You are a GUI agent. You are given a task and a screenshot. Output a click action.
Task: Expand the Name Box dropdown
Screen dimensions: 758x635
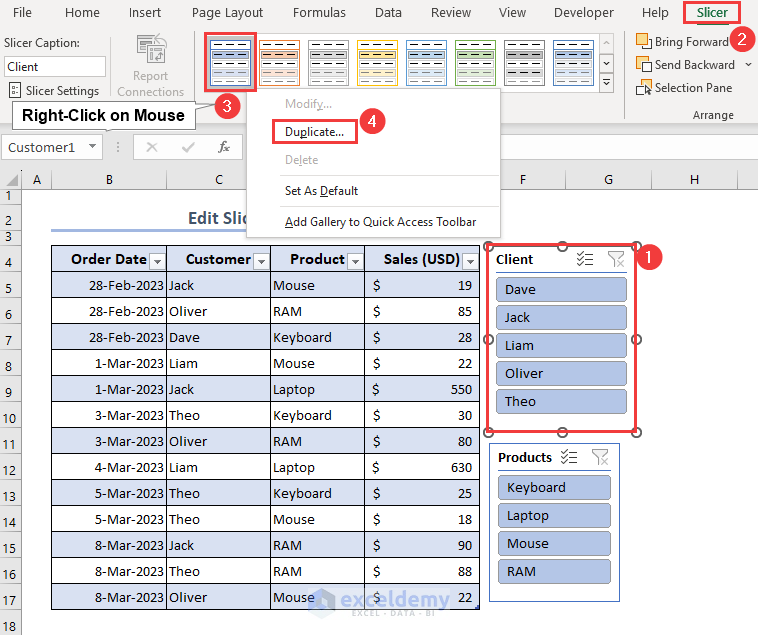[92, 146]
